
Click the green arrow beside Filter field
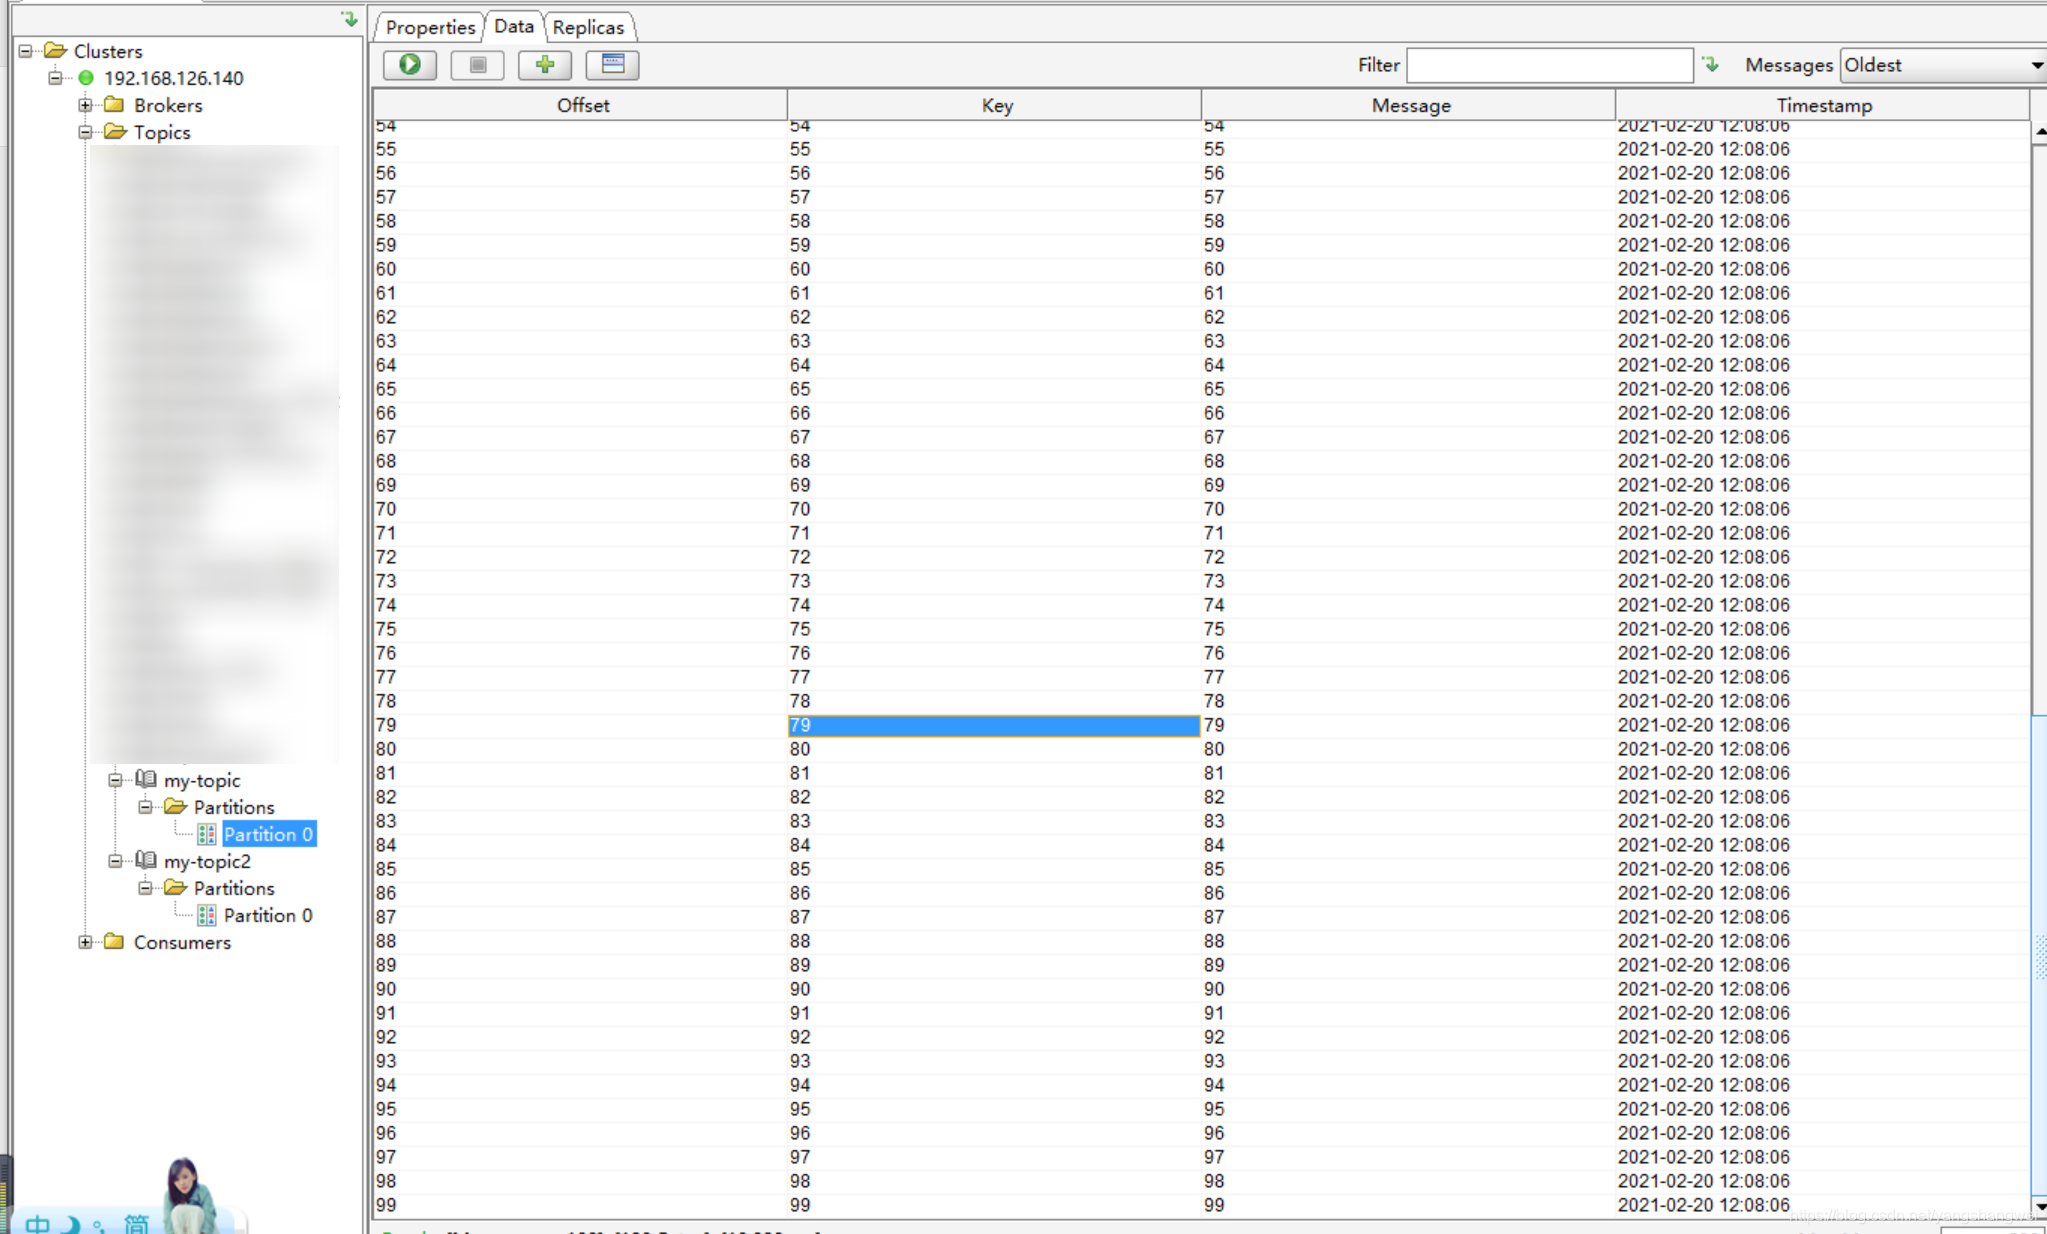1711,65
